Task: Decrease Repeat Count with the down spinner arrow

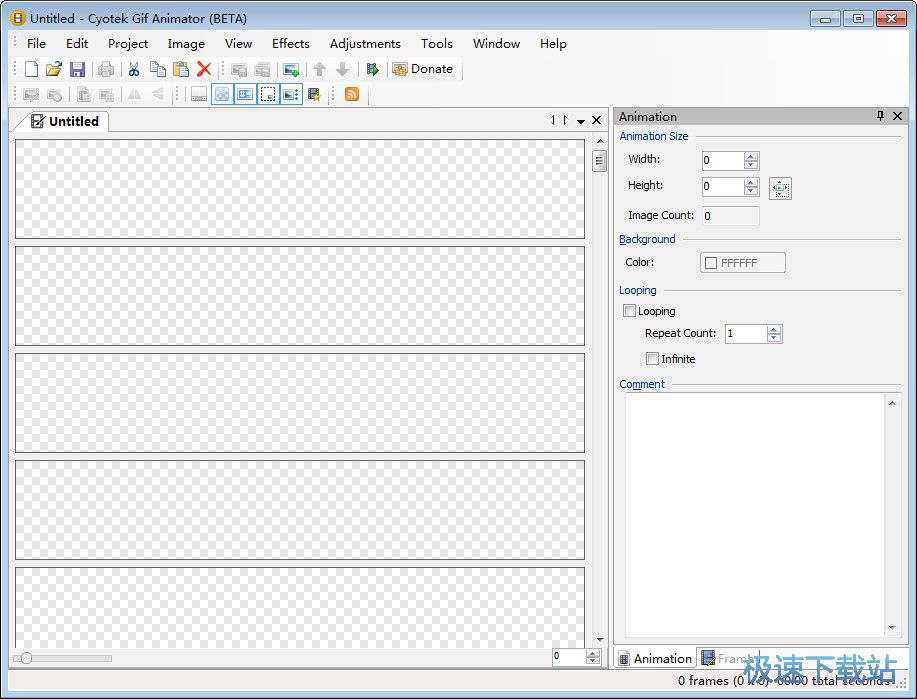Action: (774, 338)
